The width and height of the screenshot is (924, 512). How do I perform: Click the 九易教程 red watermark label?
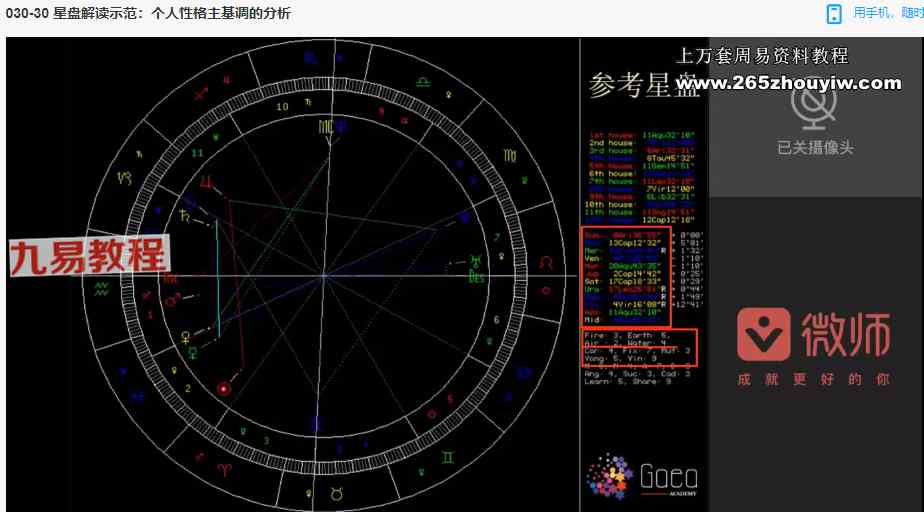tap(88, 256)
